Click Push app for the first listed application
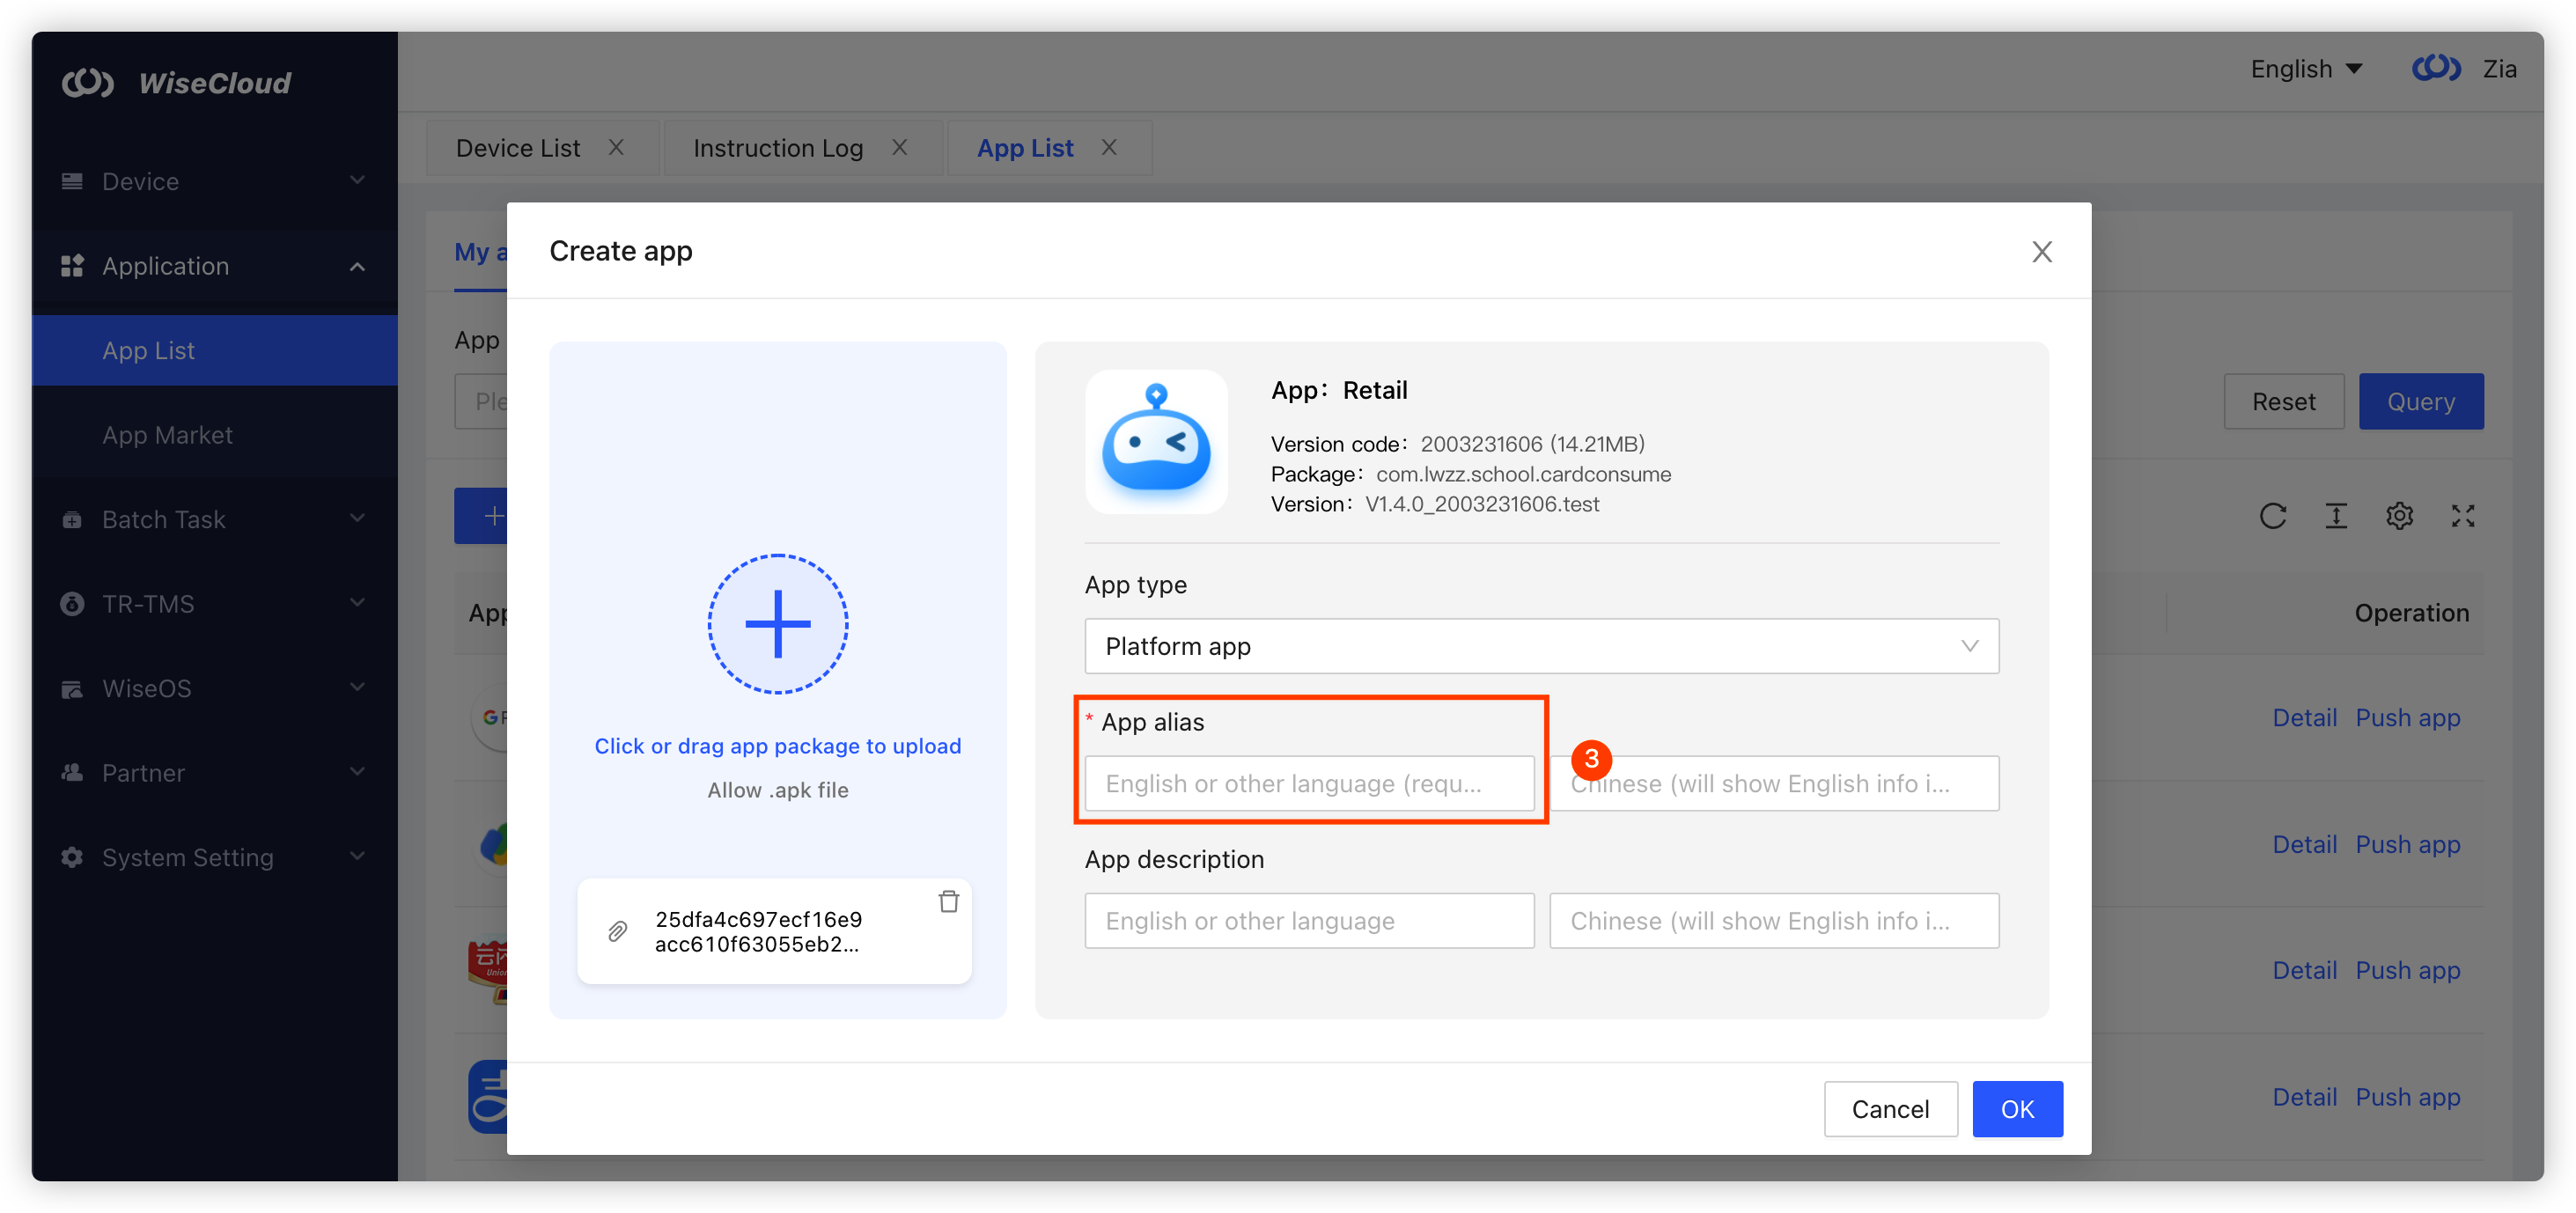2576x1213 pixels. click(x=2407, y=717)
